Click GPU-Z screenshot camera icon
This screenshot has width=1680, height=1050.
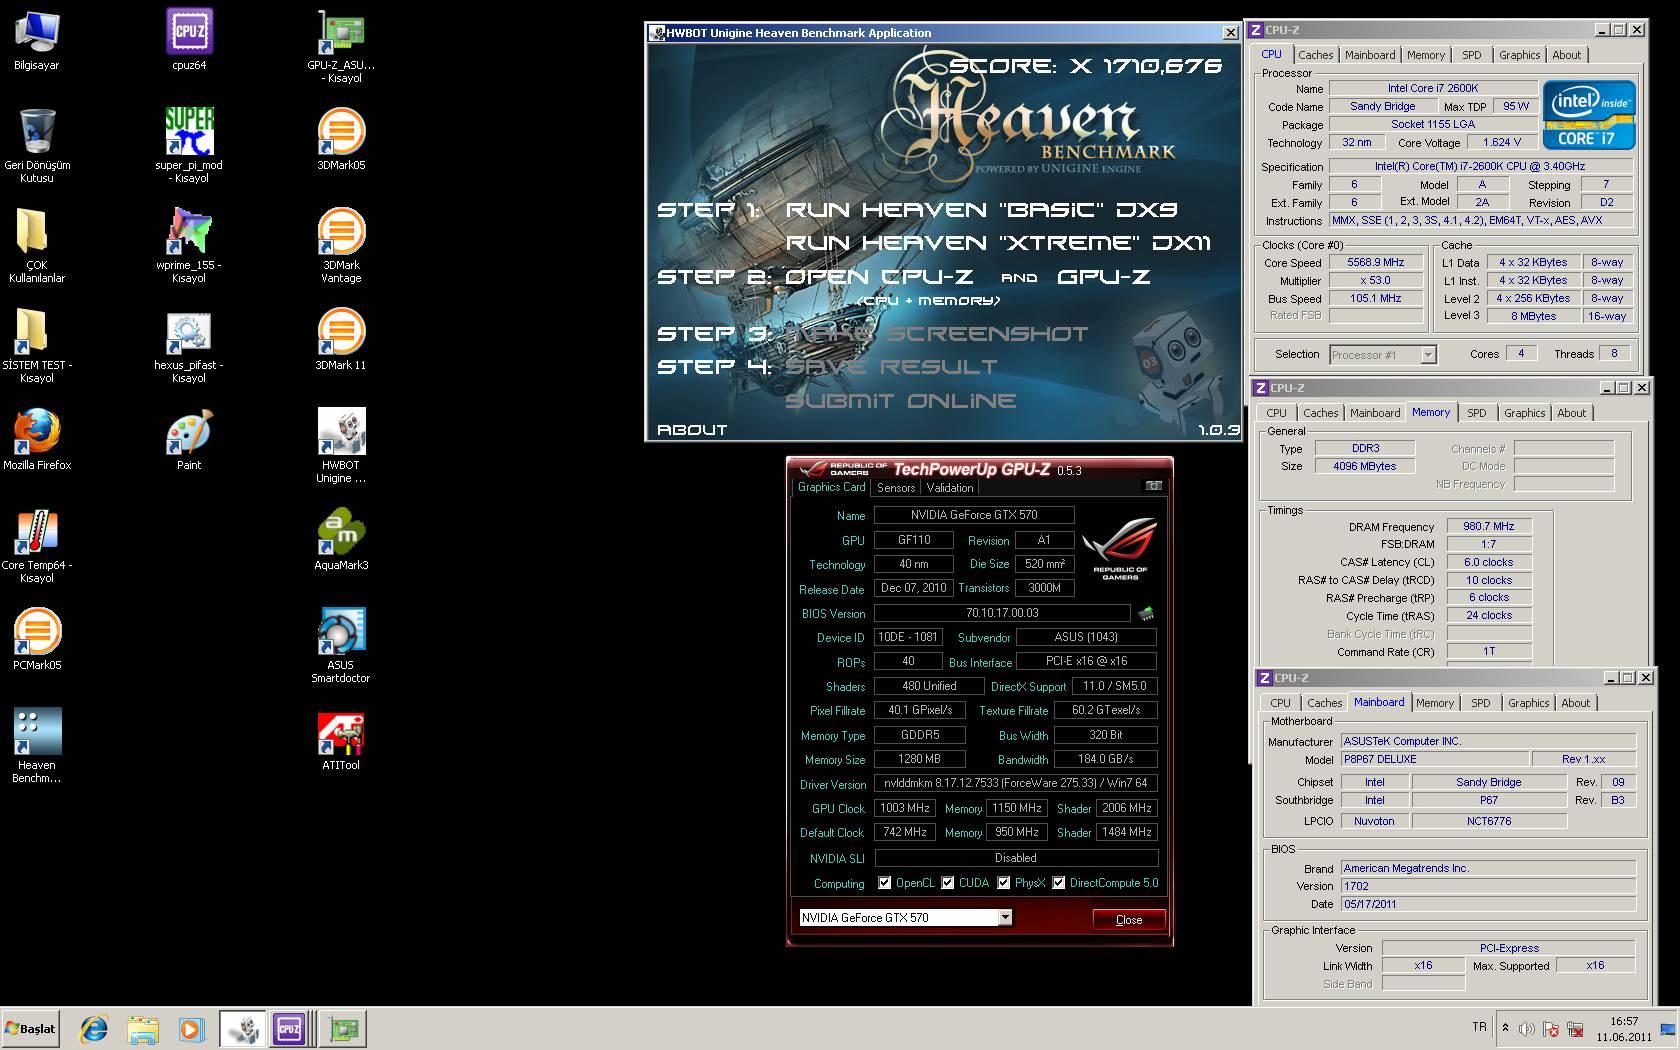pos(1153,486)
